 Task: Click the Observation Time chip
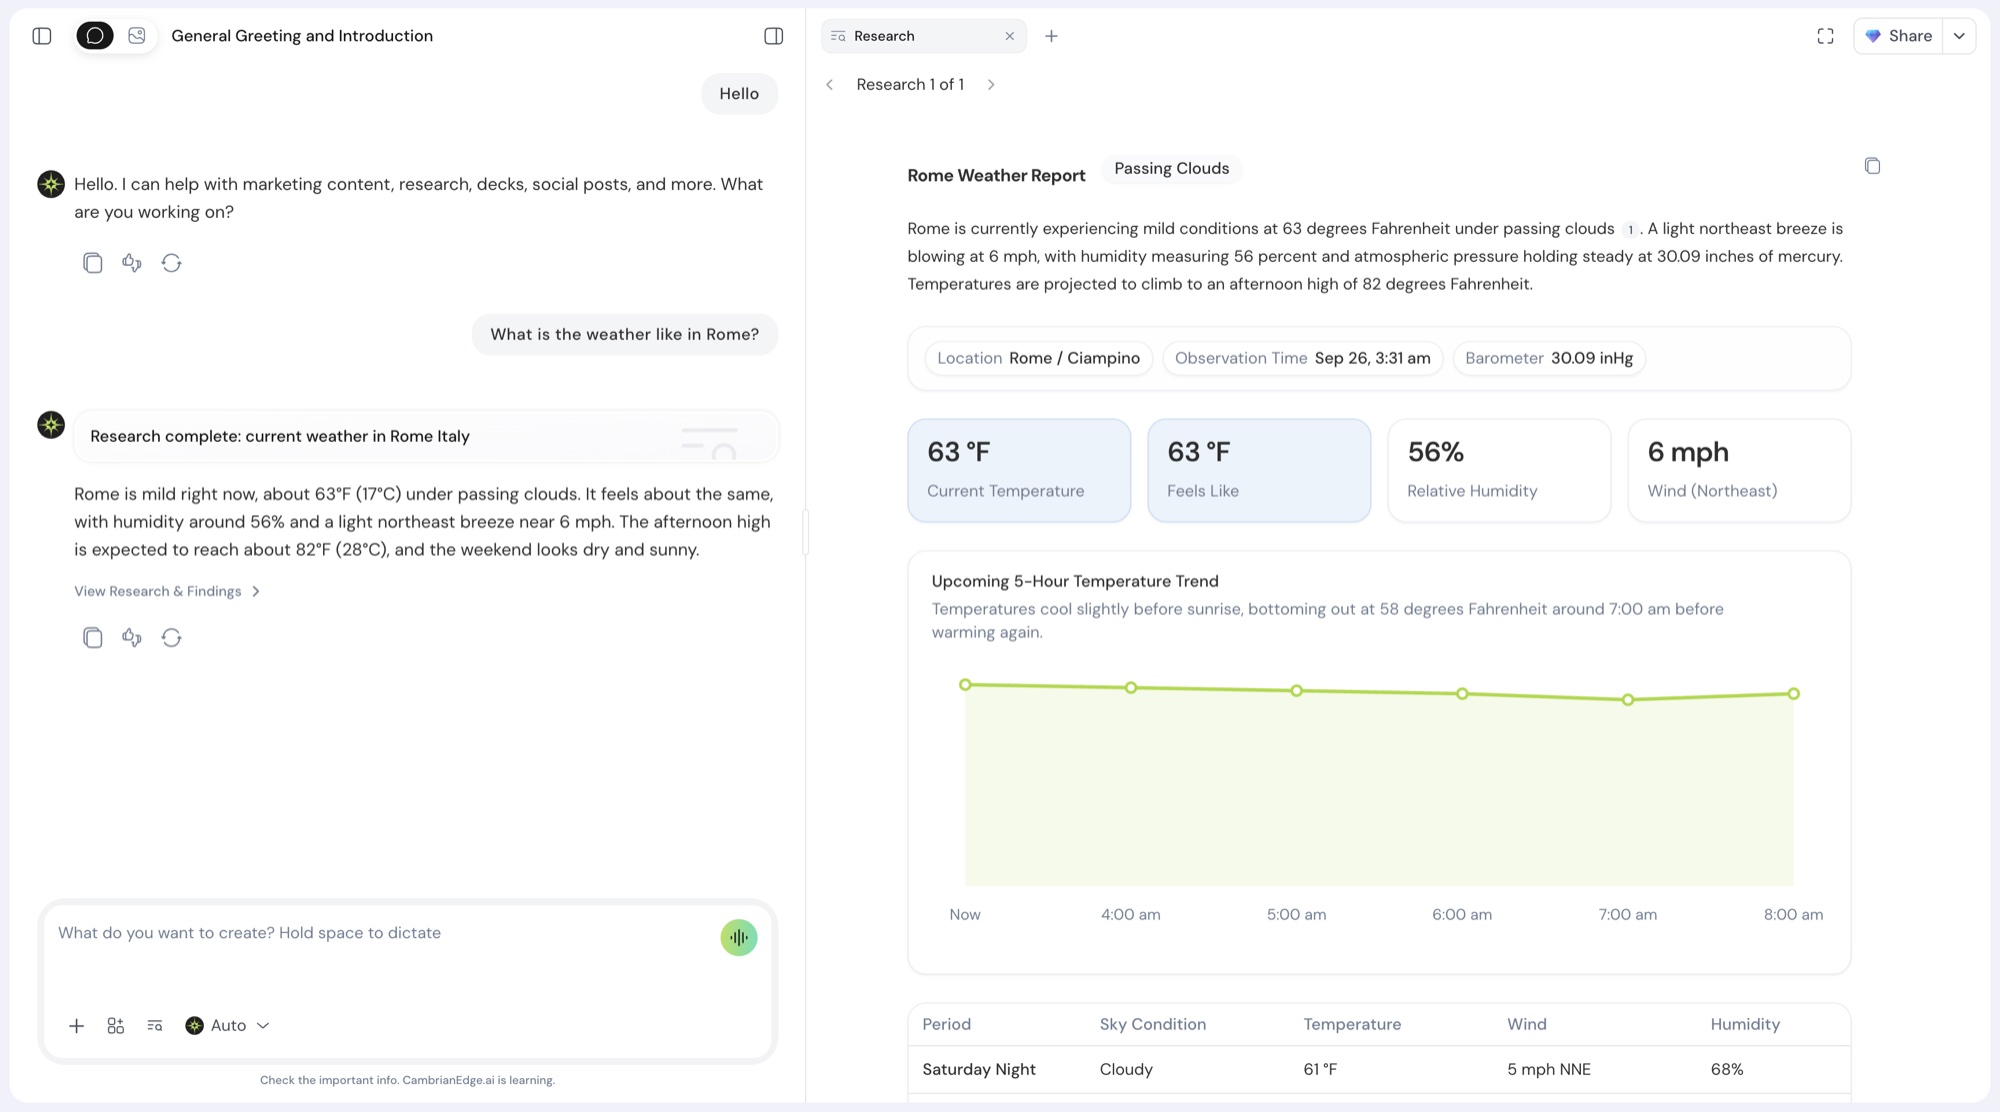[x=1302, y=358]
